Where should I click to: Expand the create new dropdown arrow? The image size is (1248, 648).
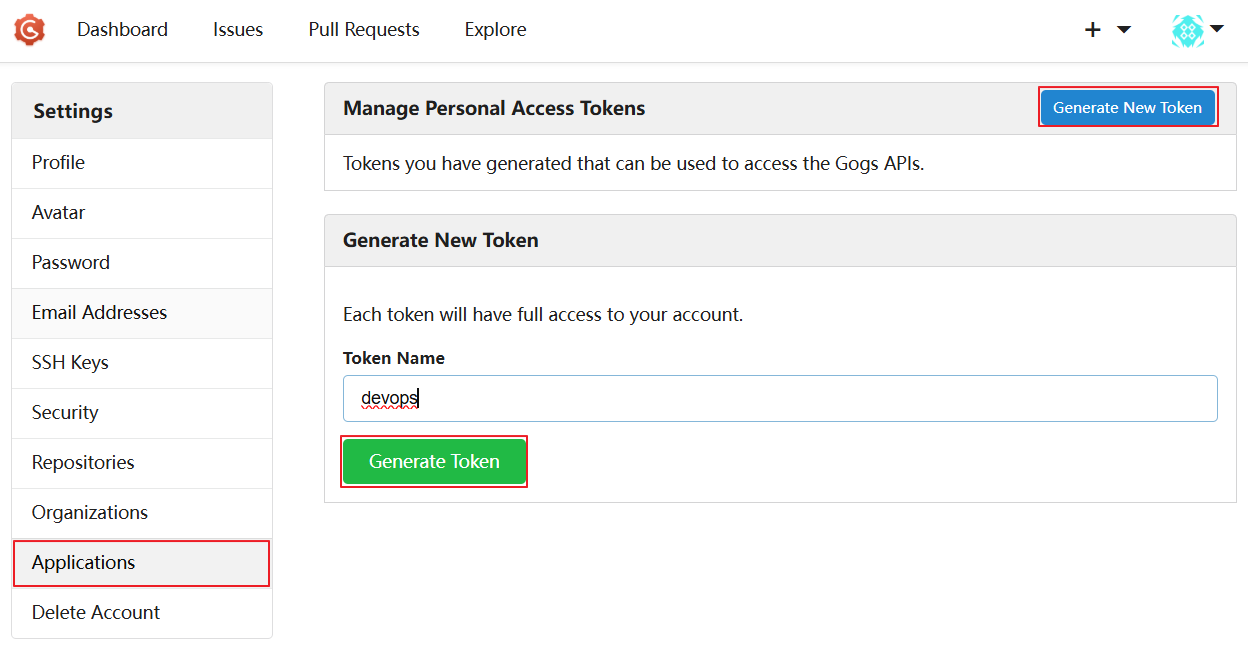[1124, 30]
